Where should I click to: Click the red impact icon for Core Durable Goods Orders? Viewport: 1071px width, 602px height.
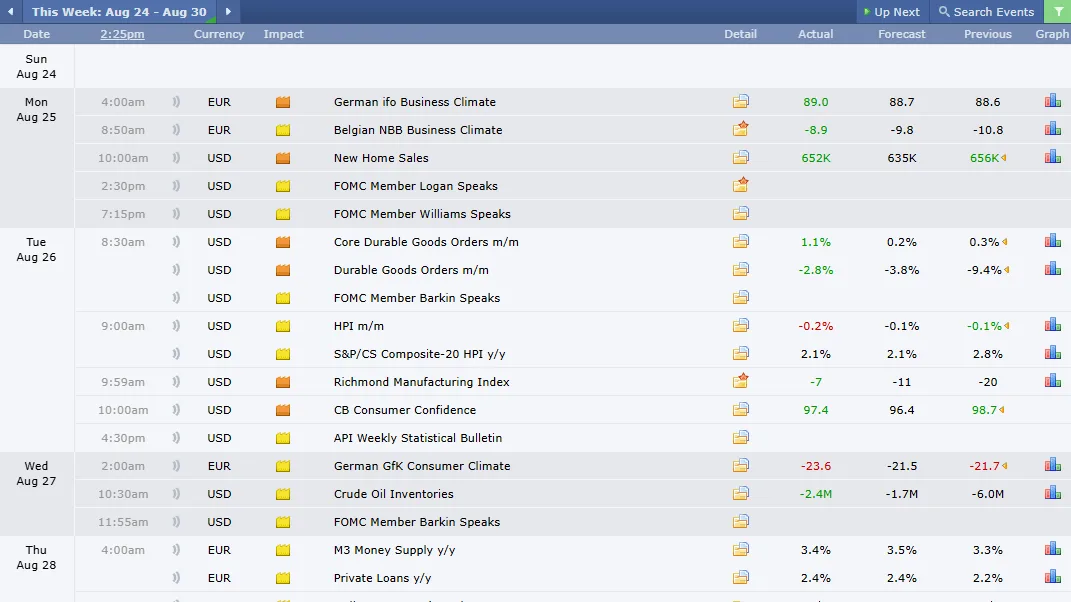(282, 241)
